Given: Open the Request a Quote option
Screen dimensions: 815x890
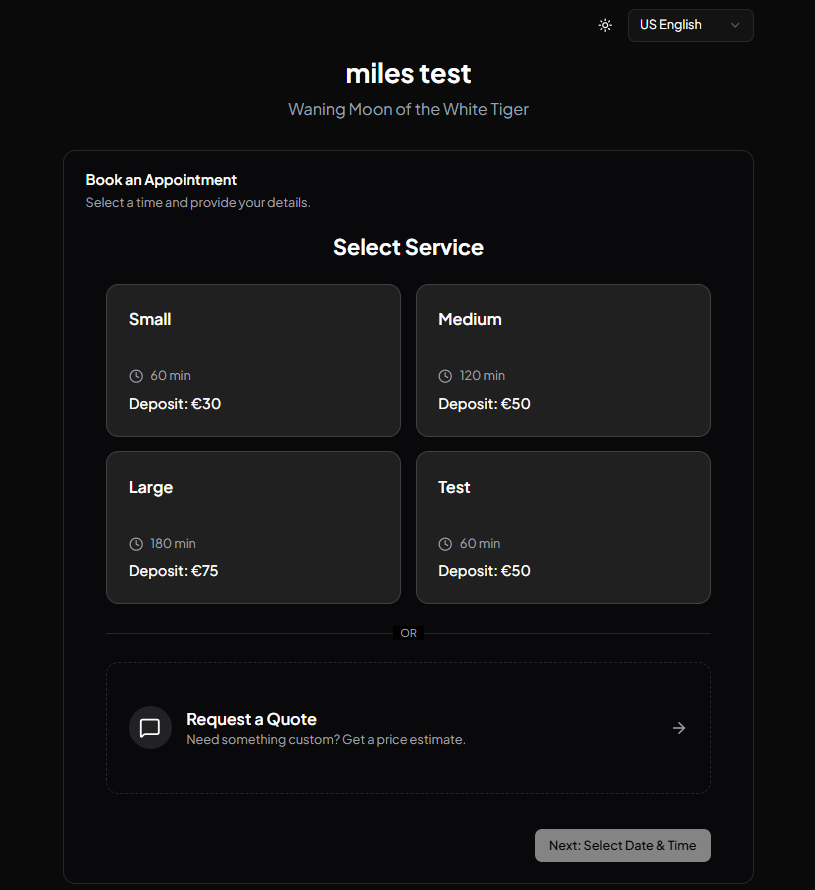Looking at the screenshot, I should tap(408, 728).
